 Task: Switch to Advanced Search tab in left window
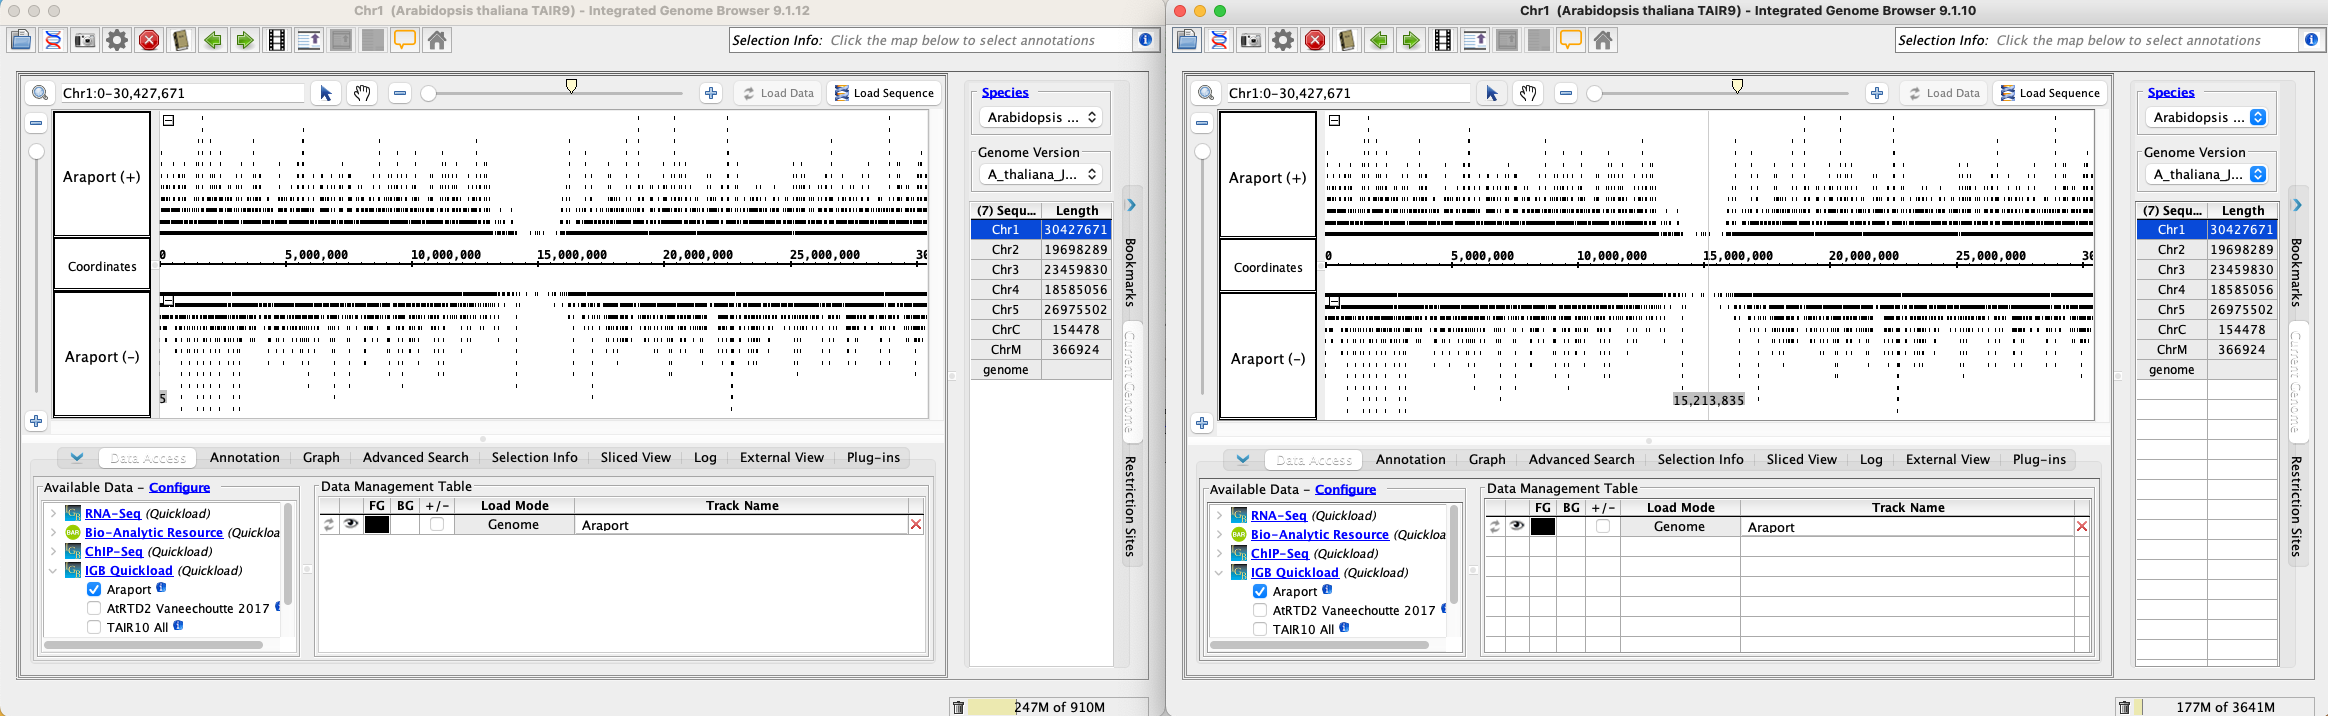click(415, 457)
